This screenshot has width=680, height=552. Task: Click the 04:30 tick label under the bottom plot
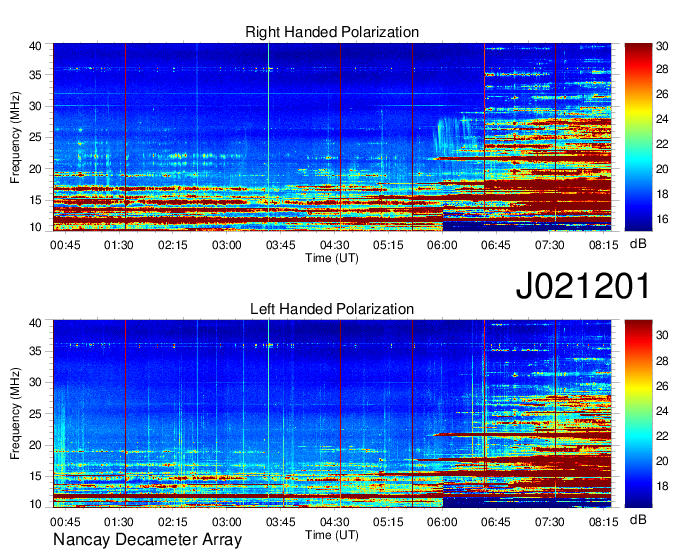(334, 522)
